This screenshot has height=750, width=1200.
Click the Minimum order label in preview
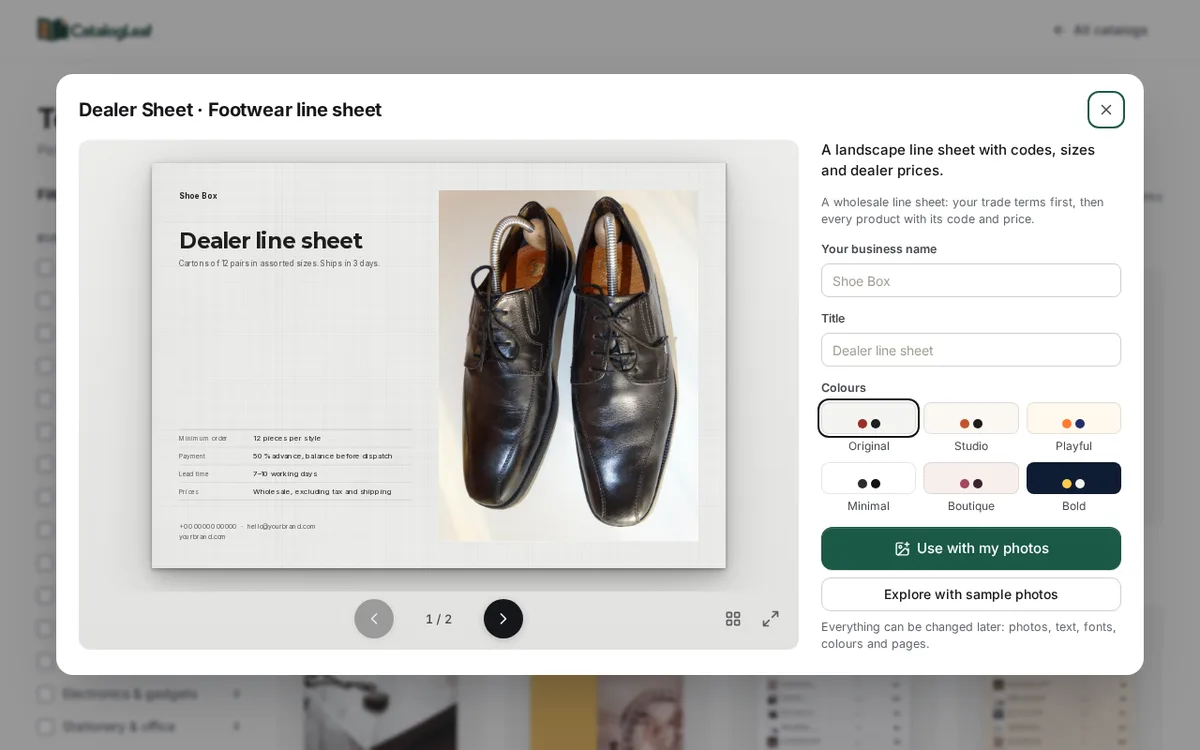(203, 438)
